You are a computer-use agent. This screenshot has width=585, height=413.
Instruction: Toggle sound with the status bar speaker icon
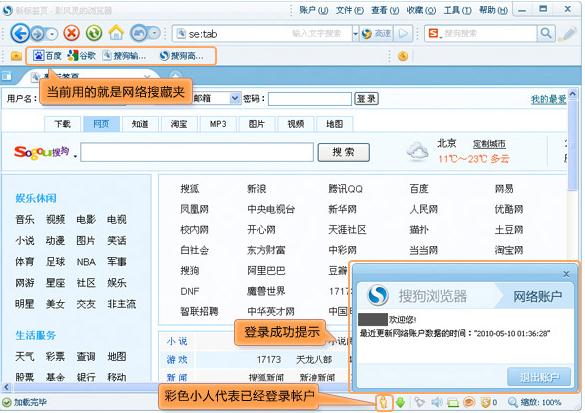click(437, 403)
